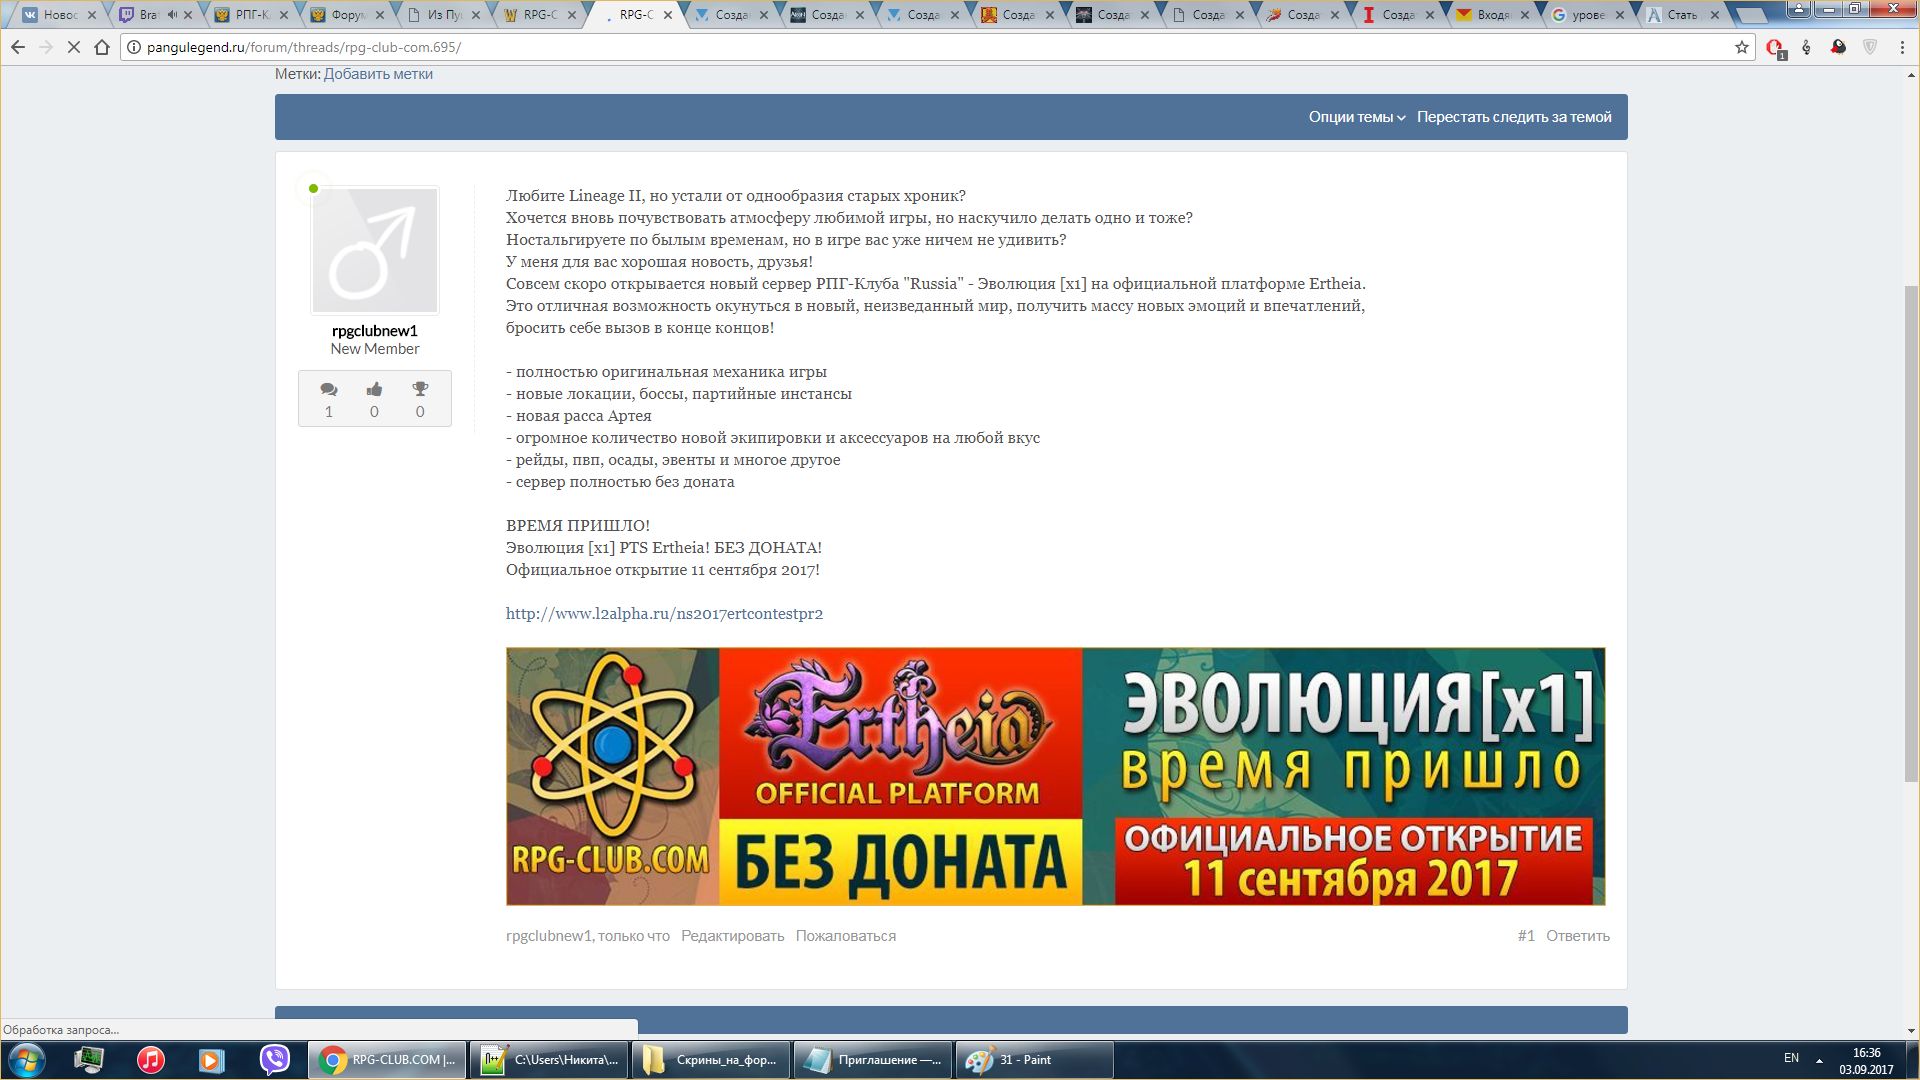Show hidden system tray icons

click(1819, 1060)
